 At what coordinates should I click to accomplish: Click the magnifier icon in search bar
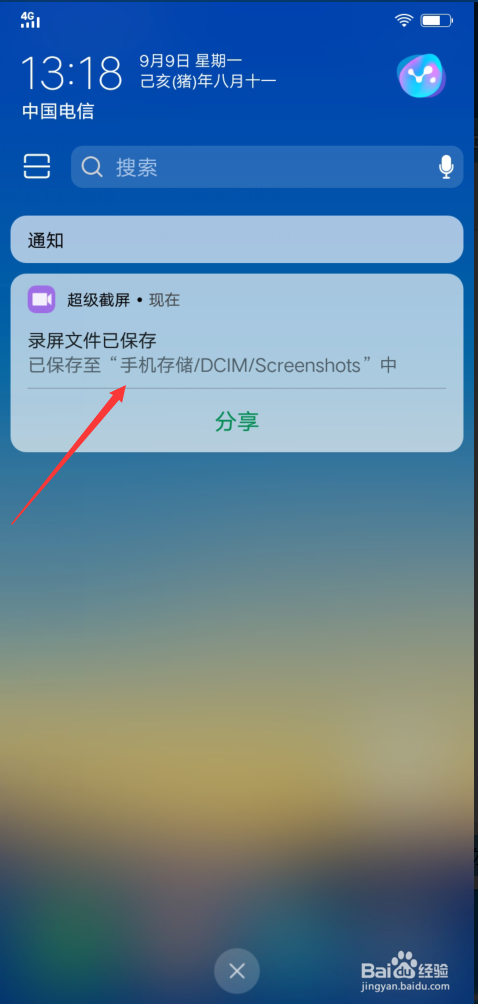[x=93, y=167]
